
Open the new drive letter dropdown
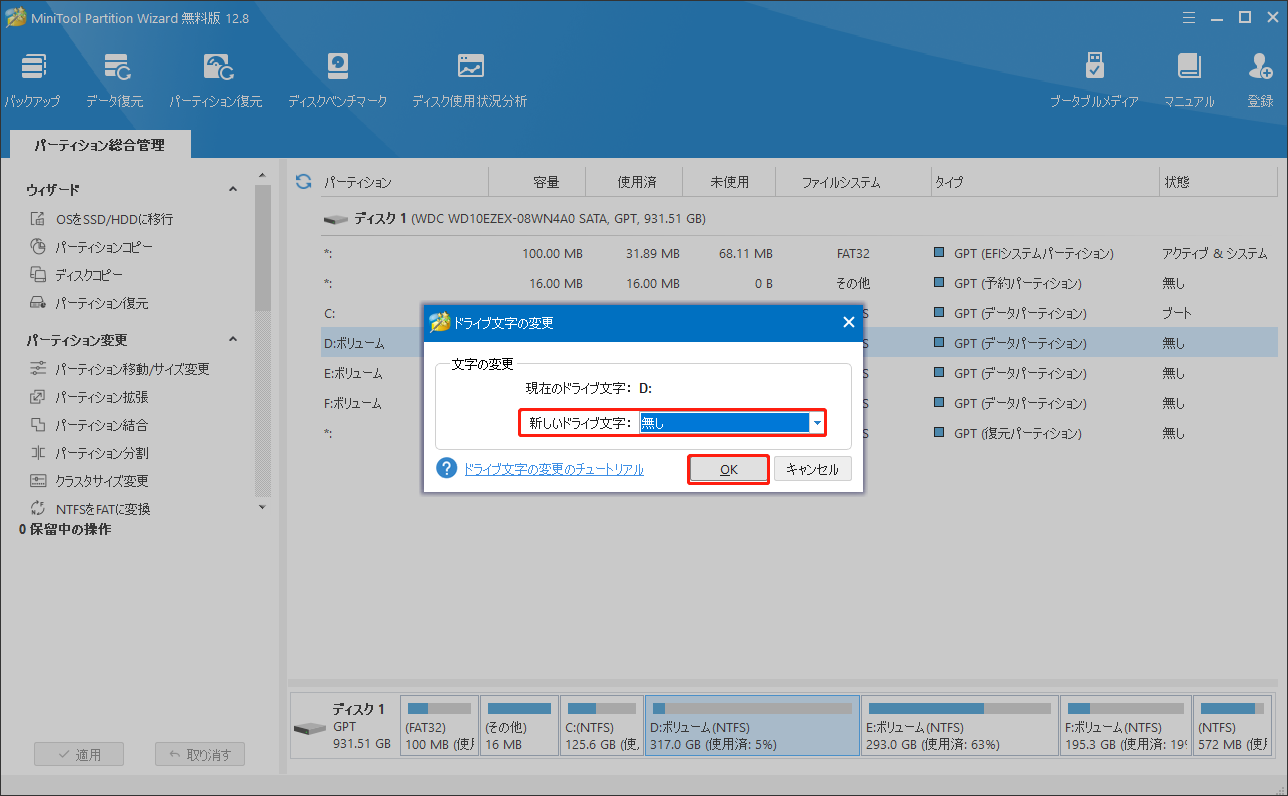pos(817,423)
